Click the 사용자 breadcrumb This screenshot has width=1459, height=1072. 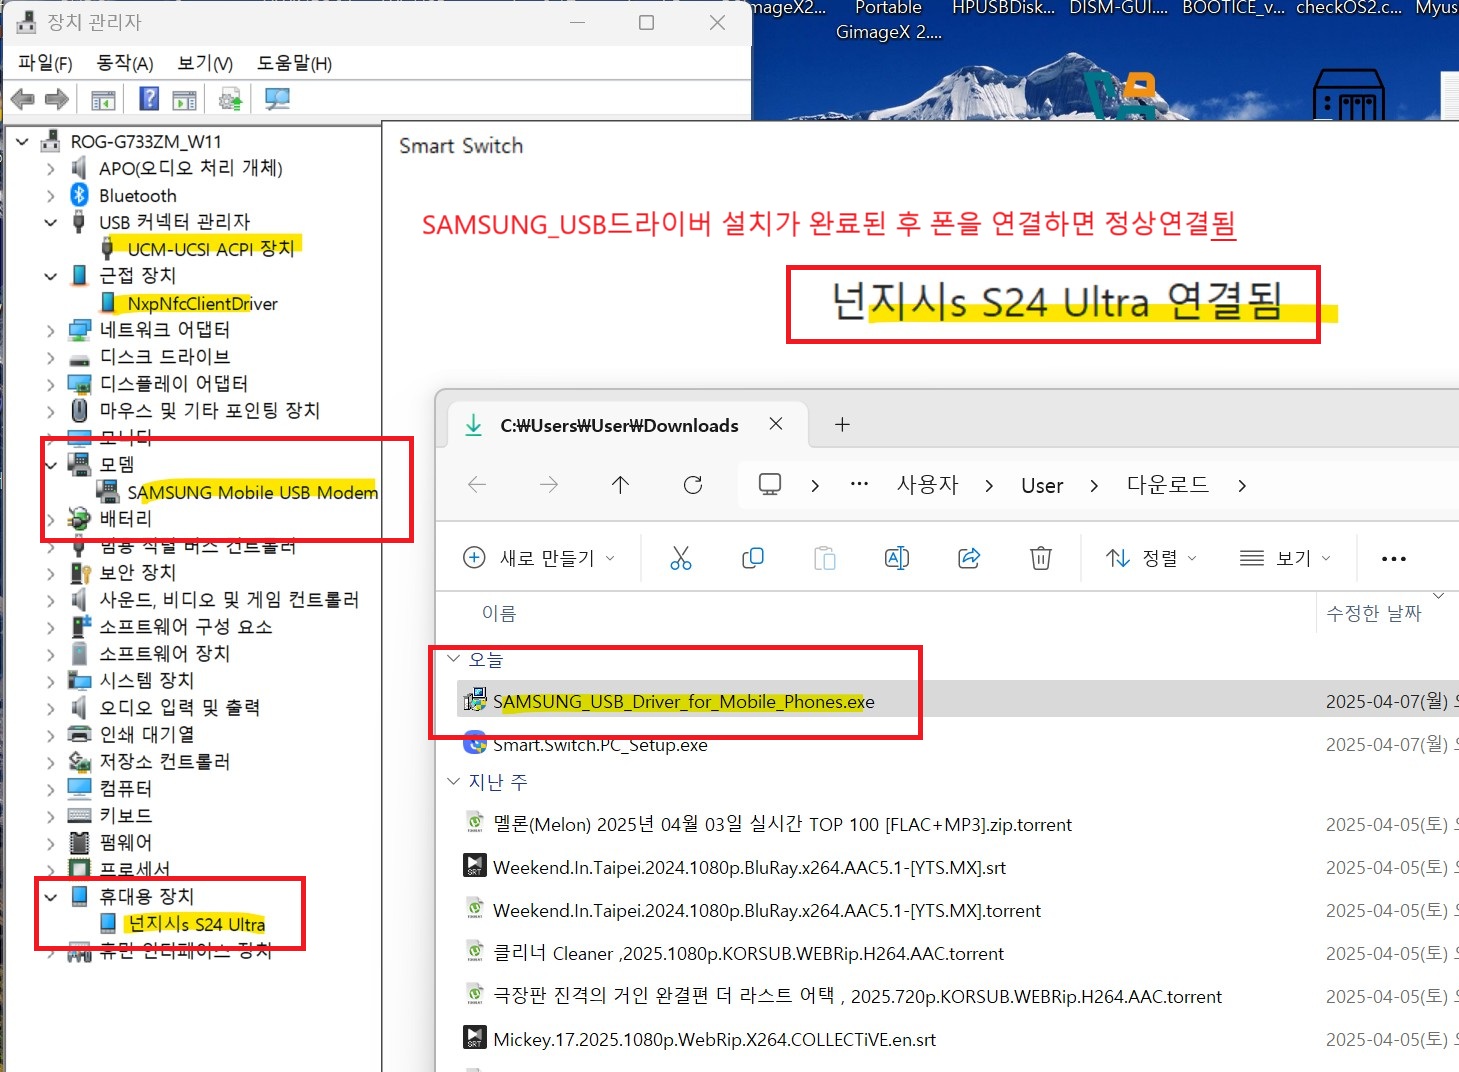click(927, 485)
